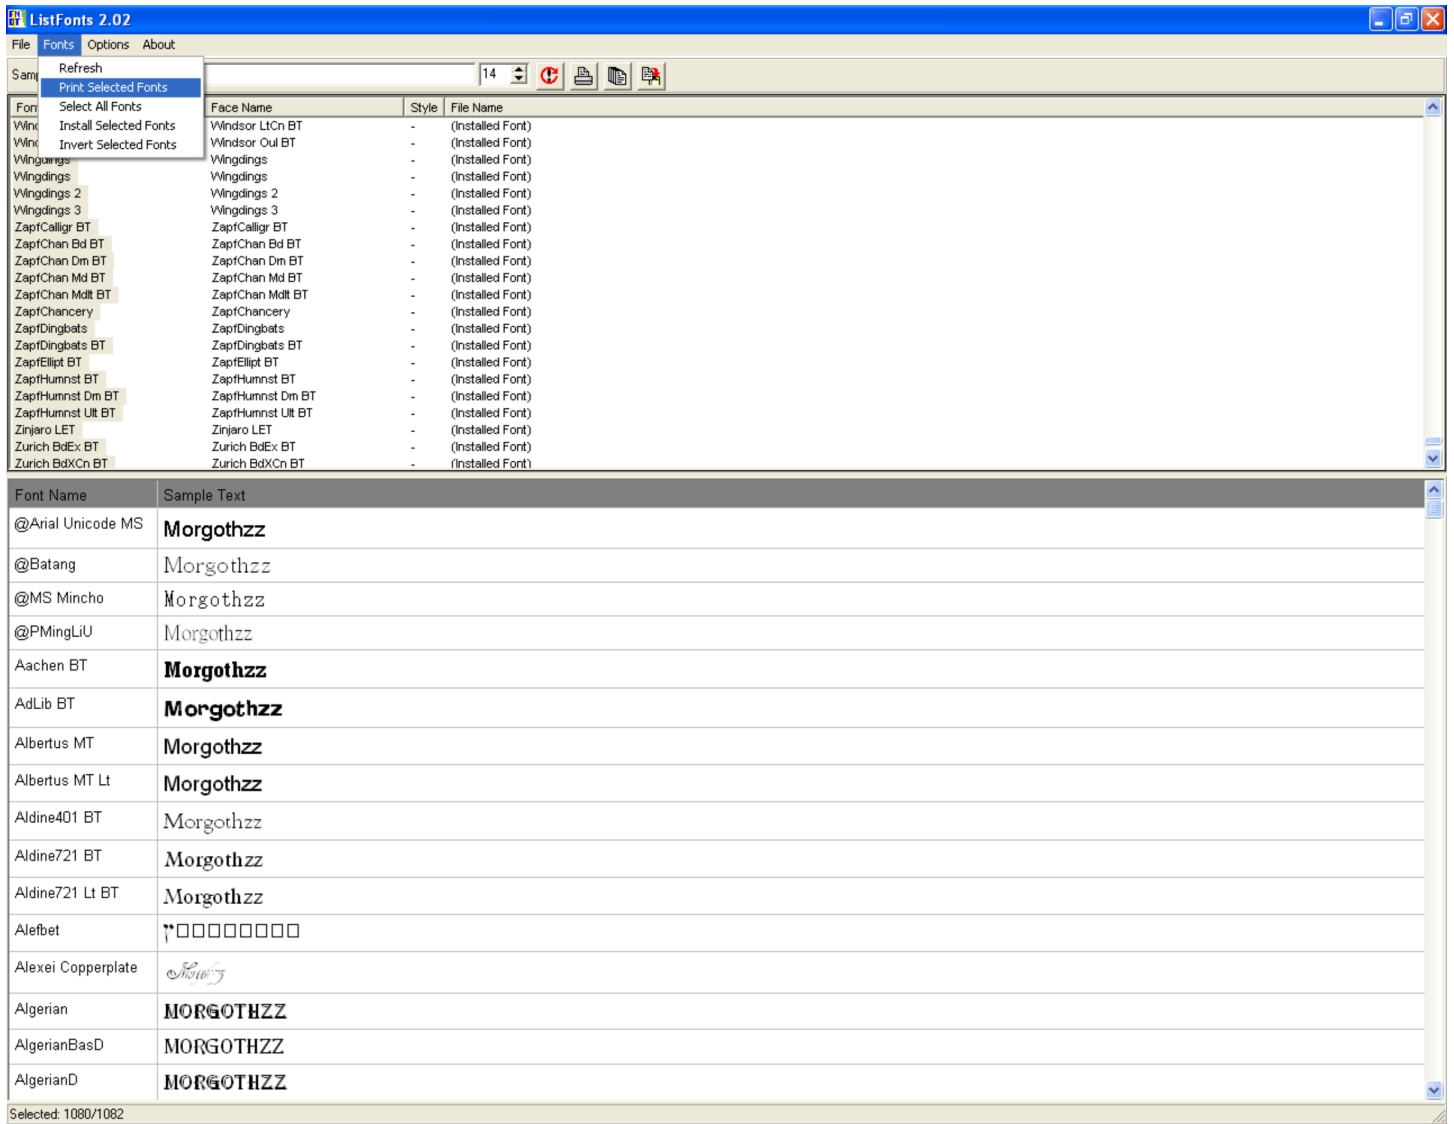1454x1124 pixels.
Task: Click the copy pages toolbar icon
Action: [x=617, y=76]
